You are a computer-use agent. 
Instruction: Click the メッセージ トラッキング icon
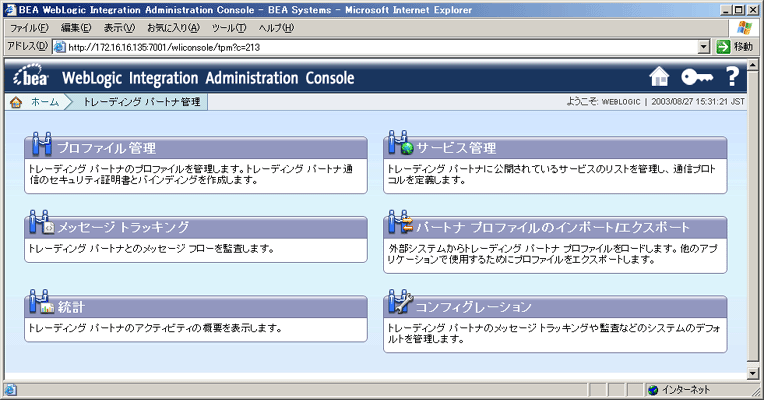coord(41,222)
